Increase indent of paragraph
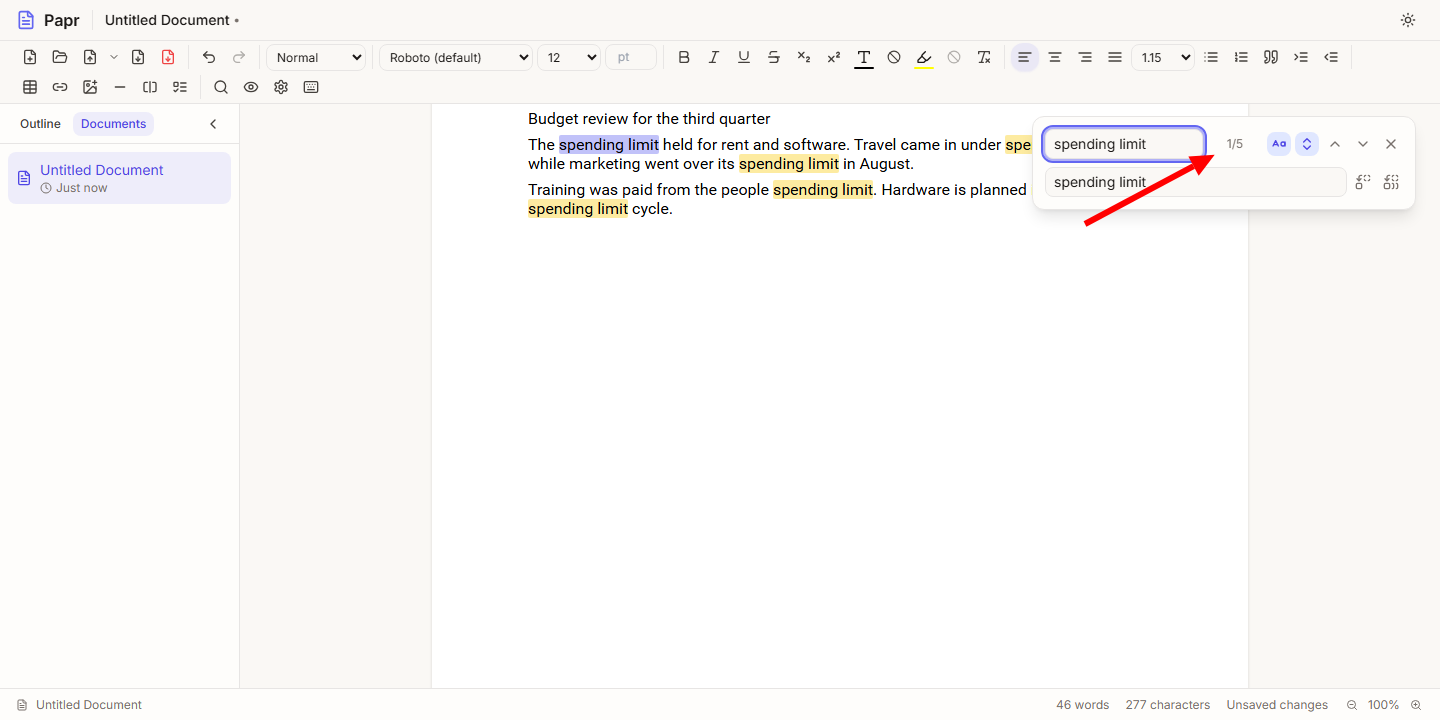1440x720 pixels. pos(1301,57)
